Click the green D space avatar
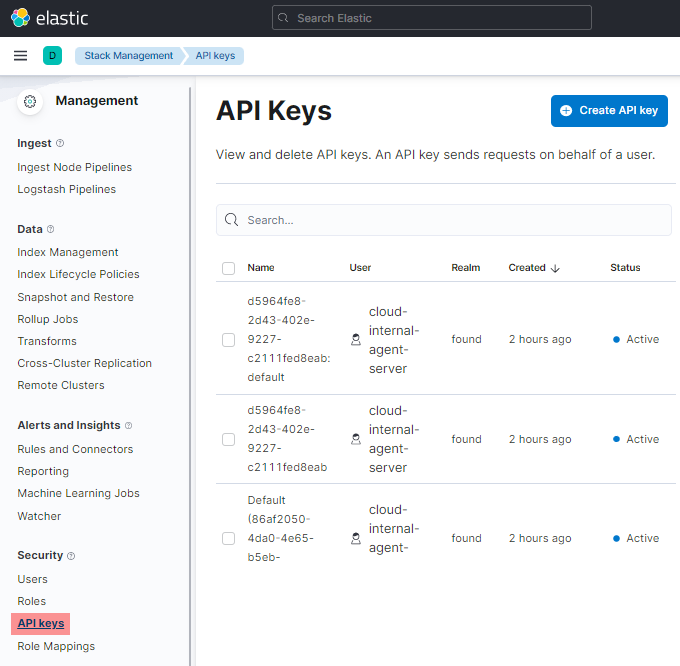Screen dimensions: 680x666 coord(52,56)
